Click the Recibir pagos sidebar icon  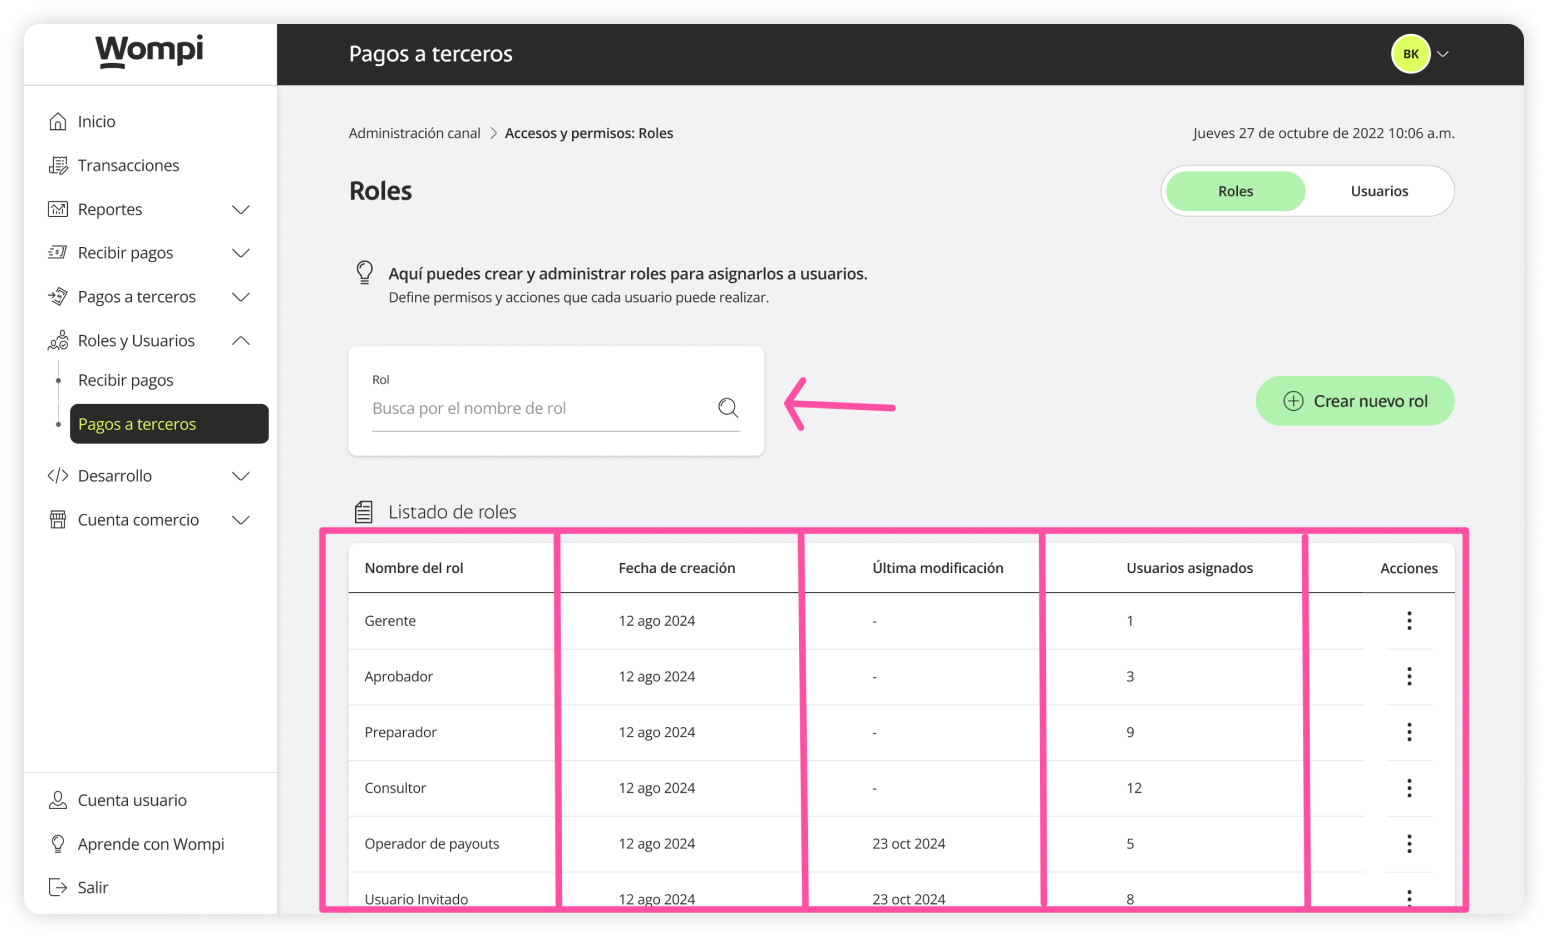click(59, 252)
